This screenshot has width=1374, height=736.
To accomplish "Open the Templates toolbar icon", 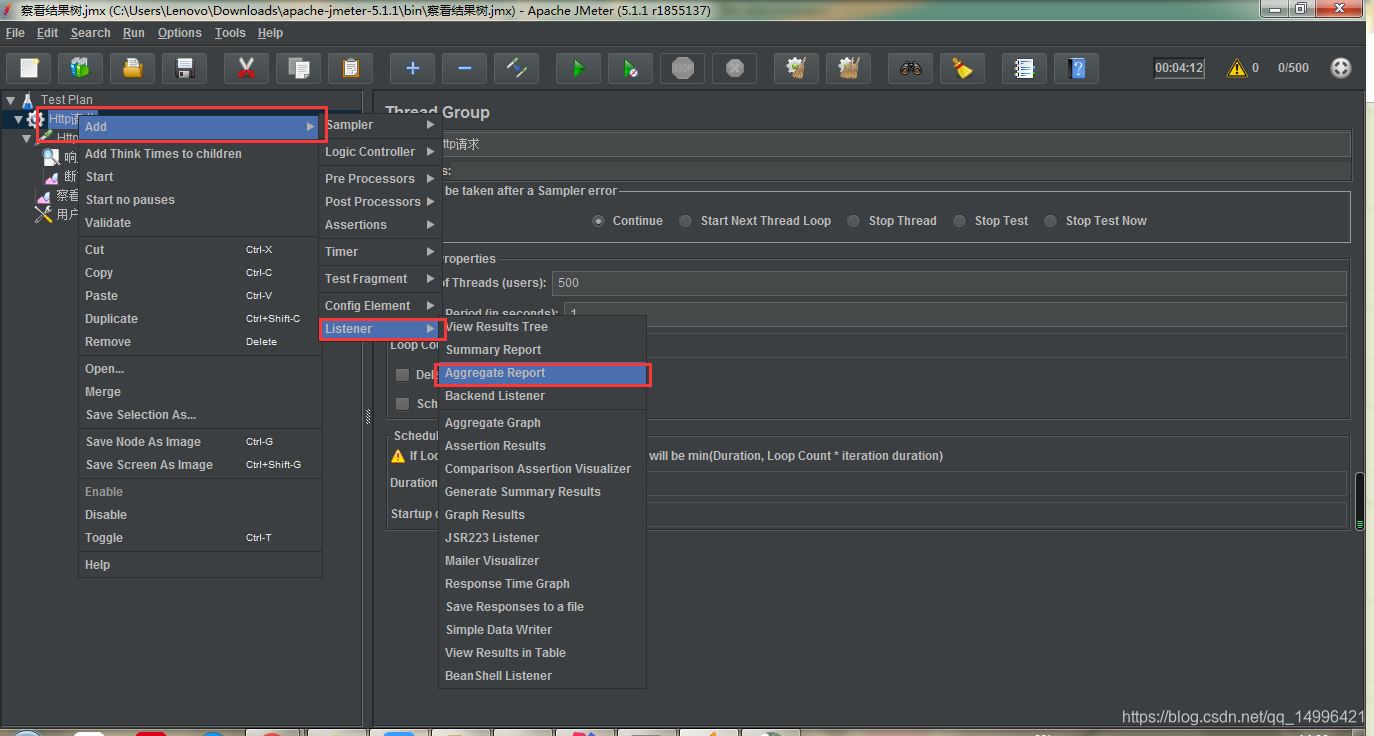I will click(81, 68).
